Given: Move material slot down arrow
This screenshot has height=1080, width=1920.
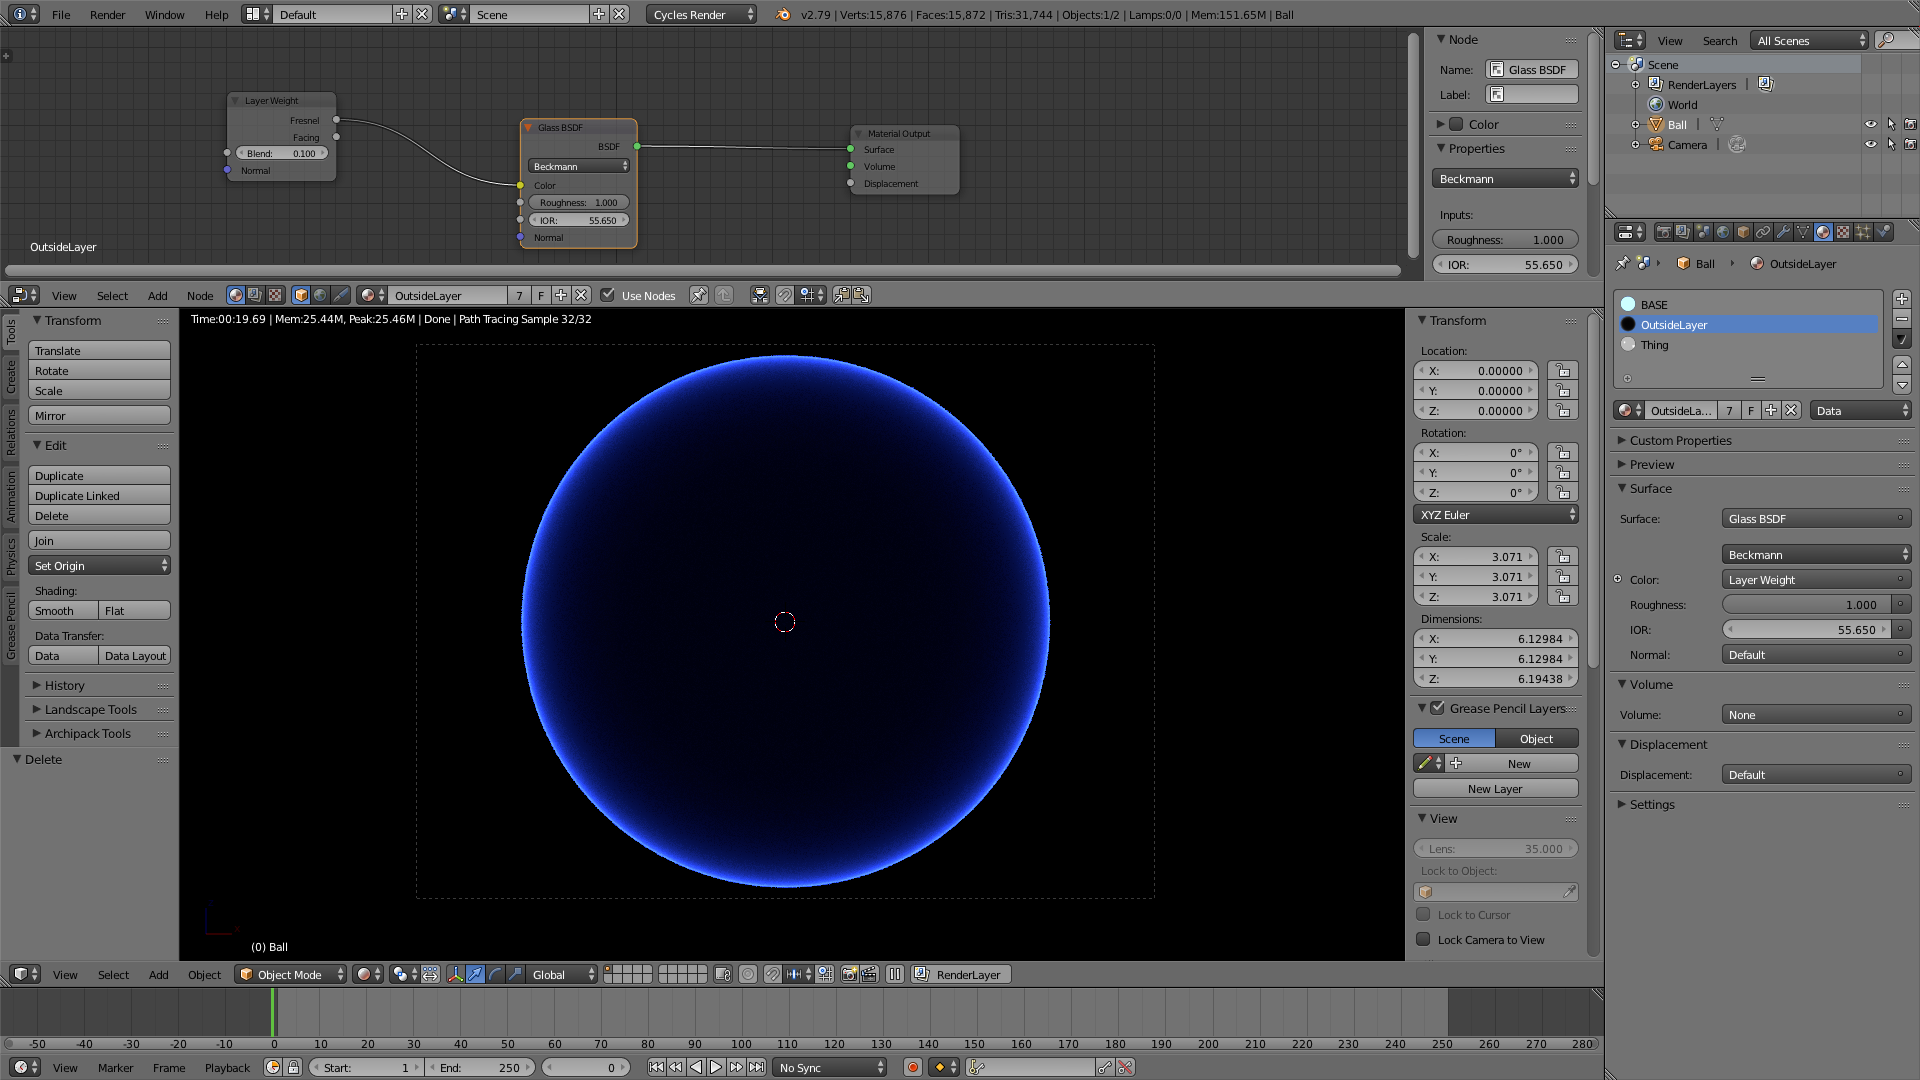Looking at the screenshot, I should tap(1902, 385).
